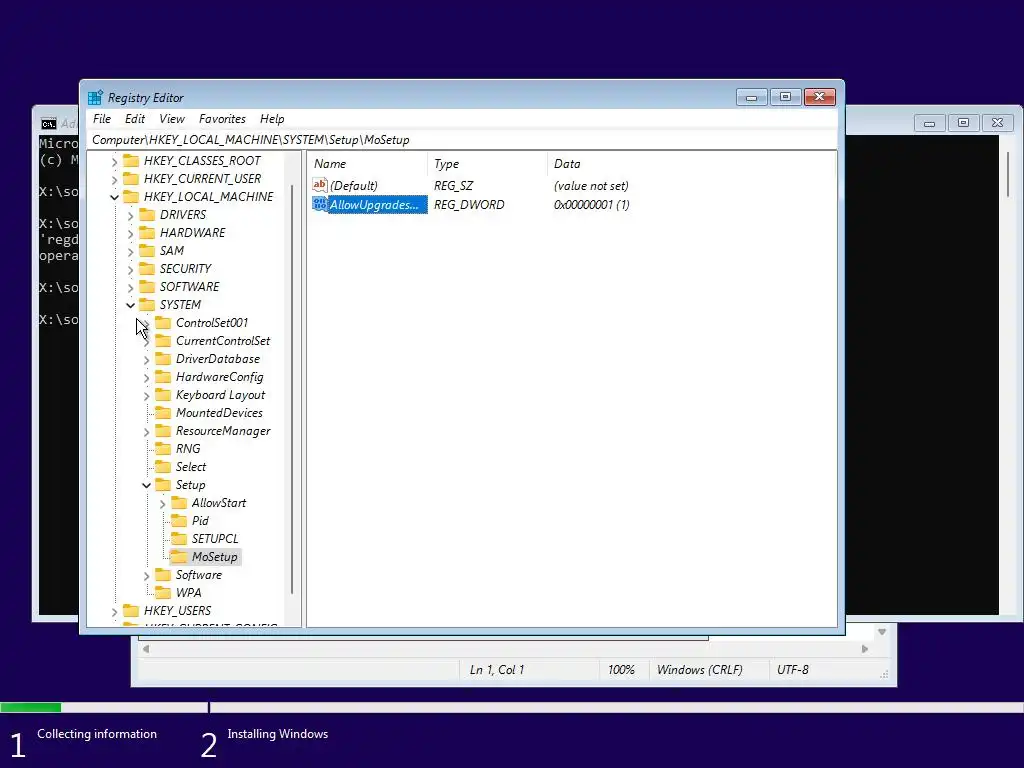
Task: Select the HKEY_CLASSES_ROOT folder icon
Action: [x=131, y=161]
